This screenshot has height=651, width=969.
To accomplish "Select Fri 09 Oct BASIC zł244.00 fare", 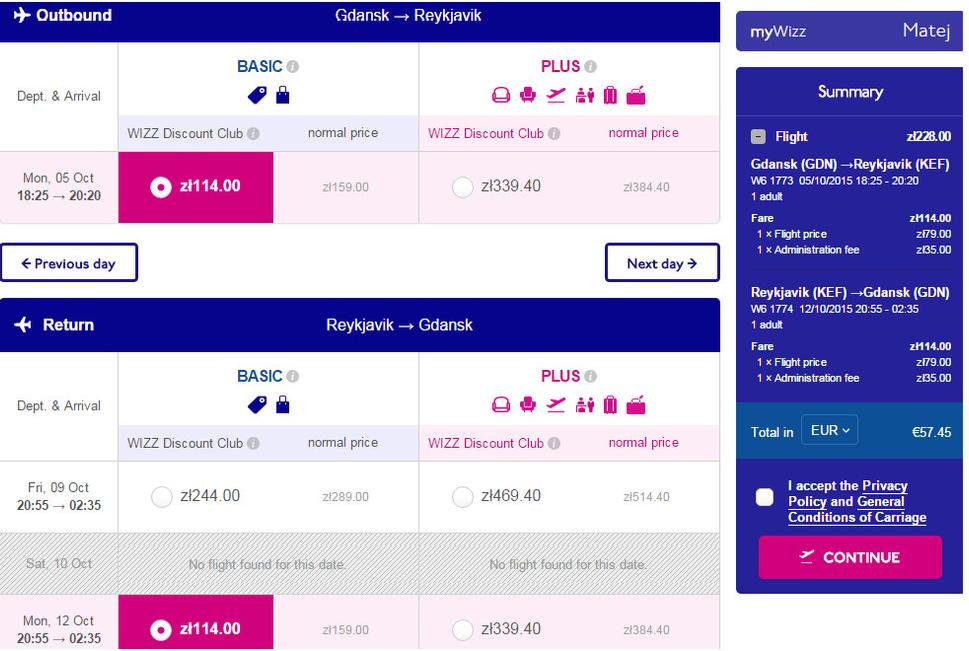I will click(x=161, y=496).
